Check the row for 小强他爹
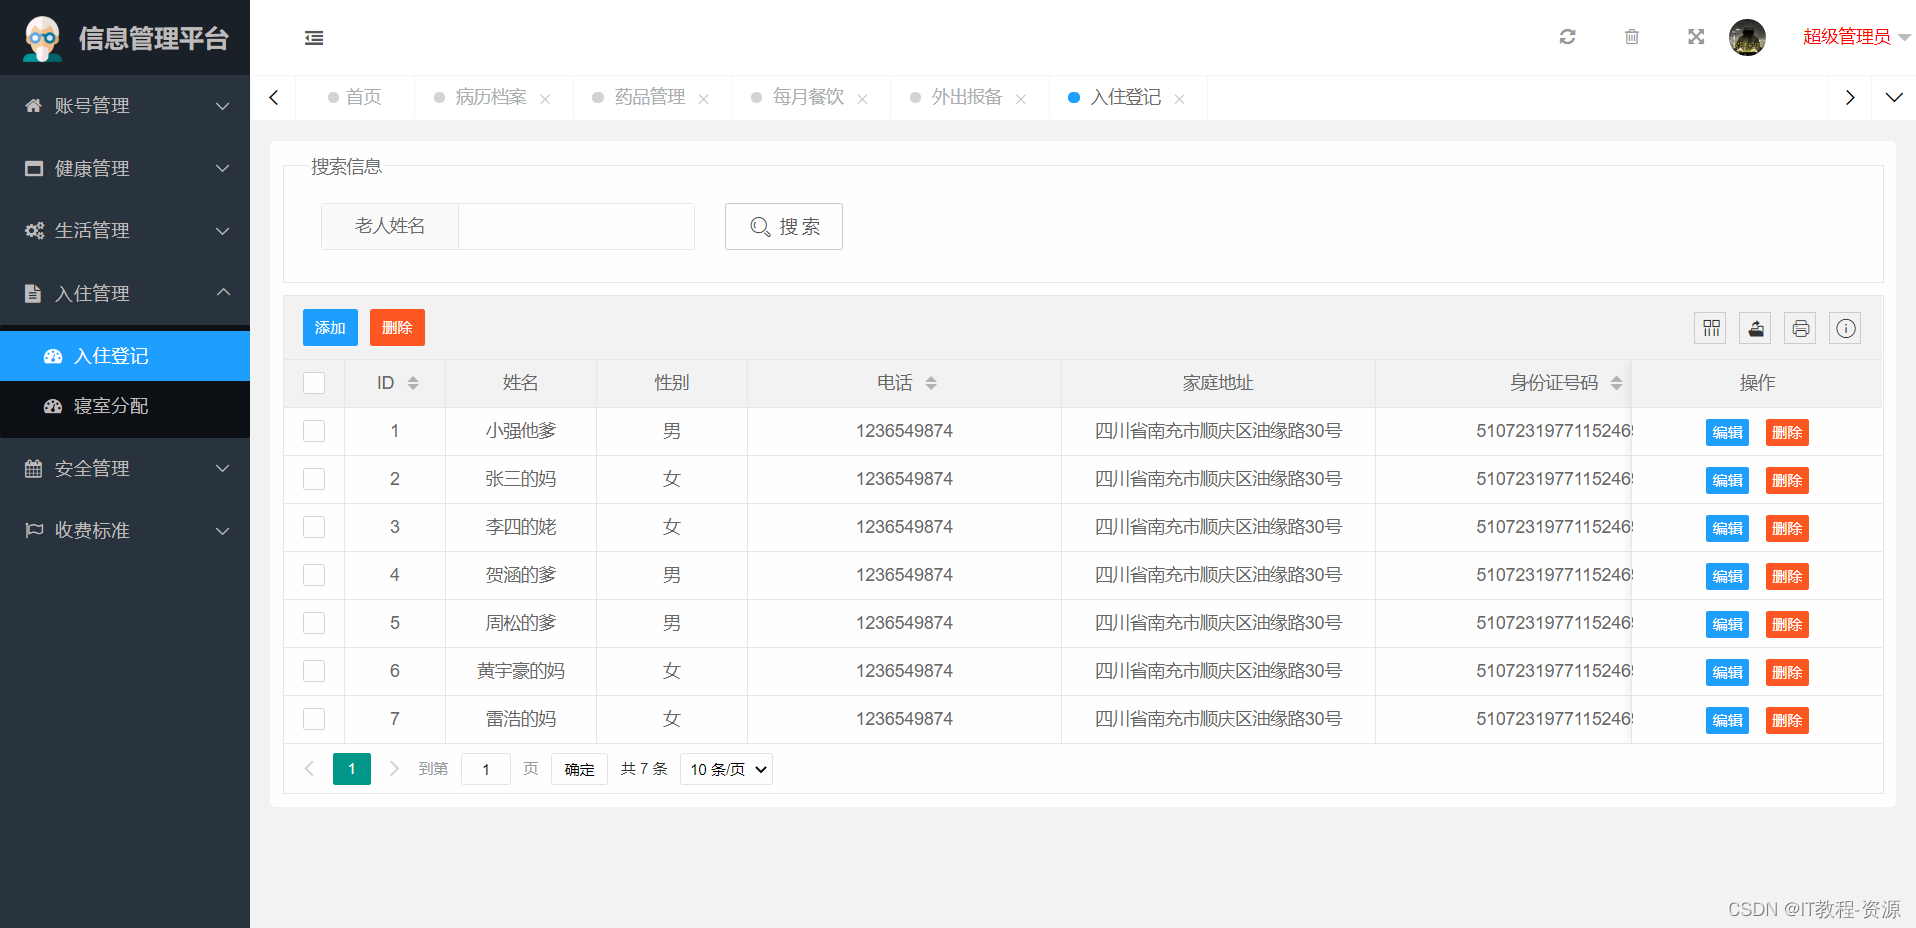Screen dimensions: 1916x928 [314, 431]
